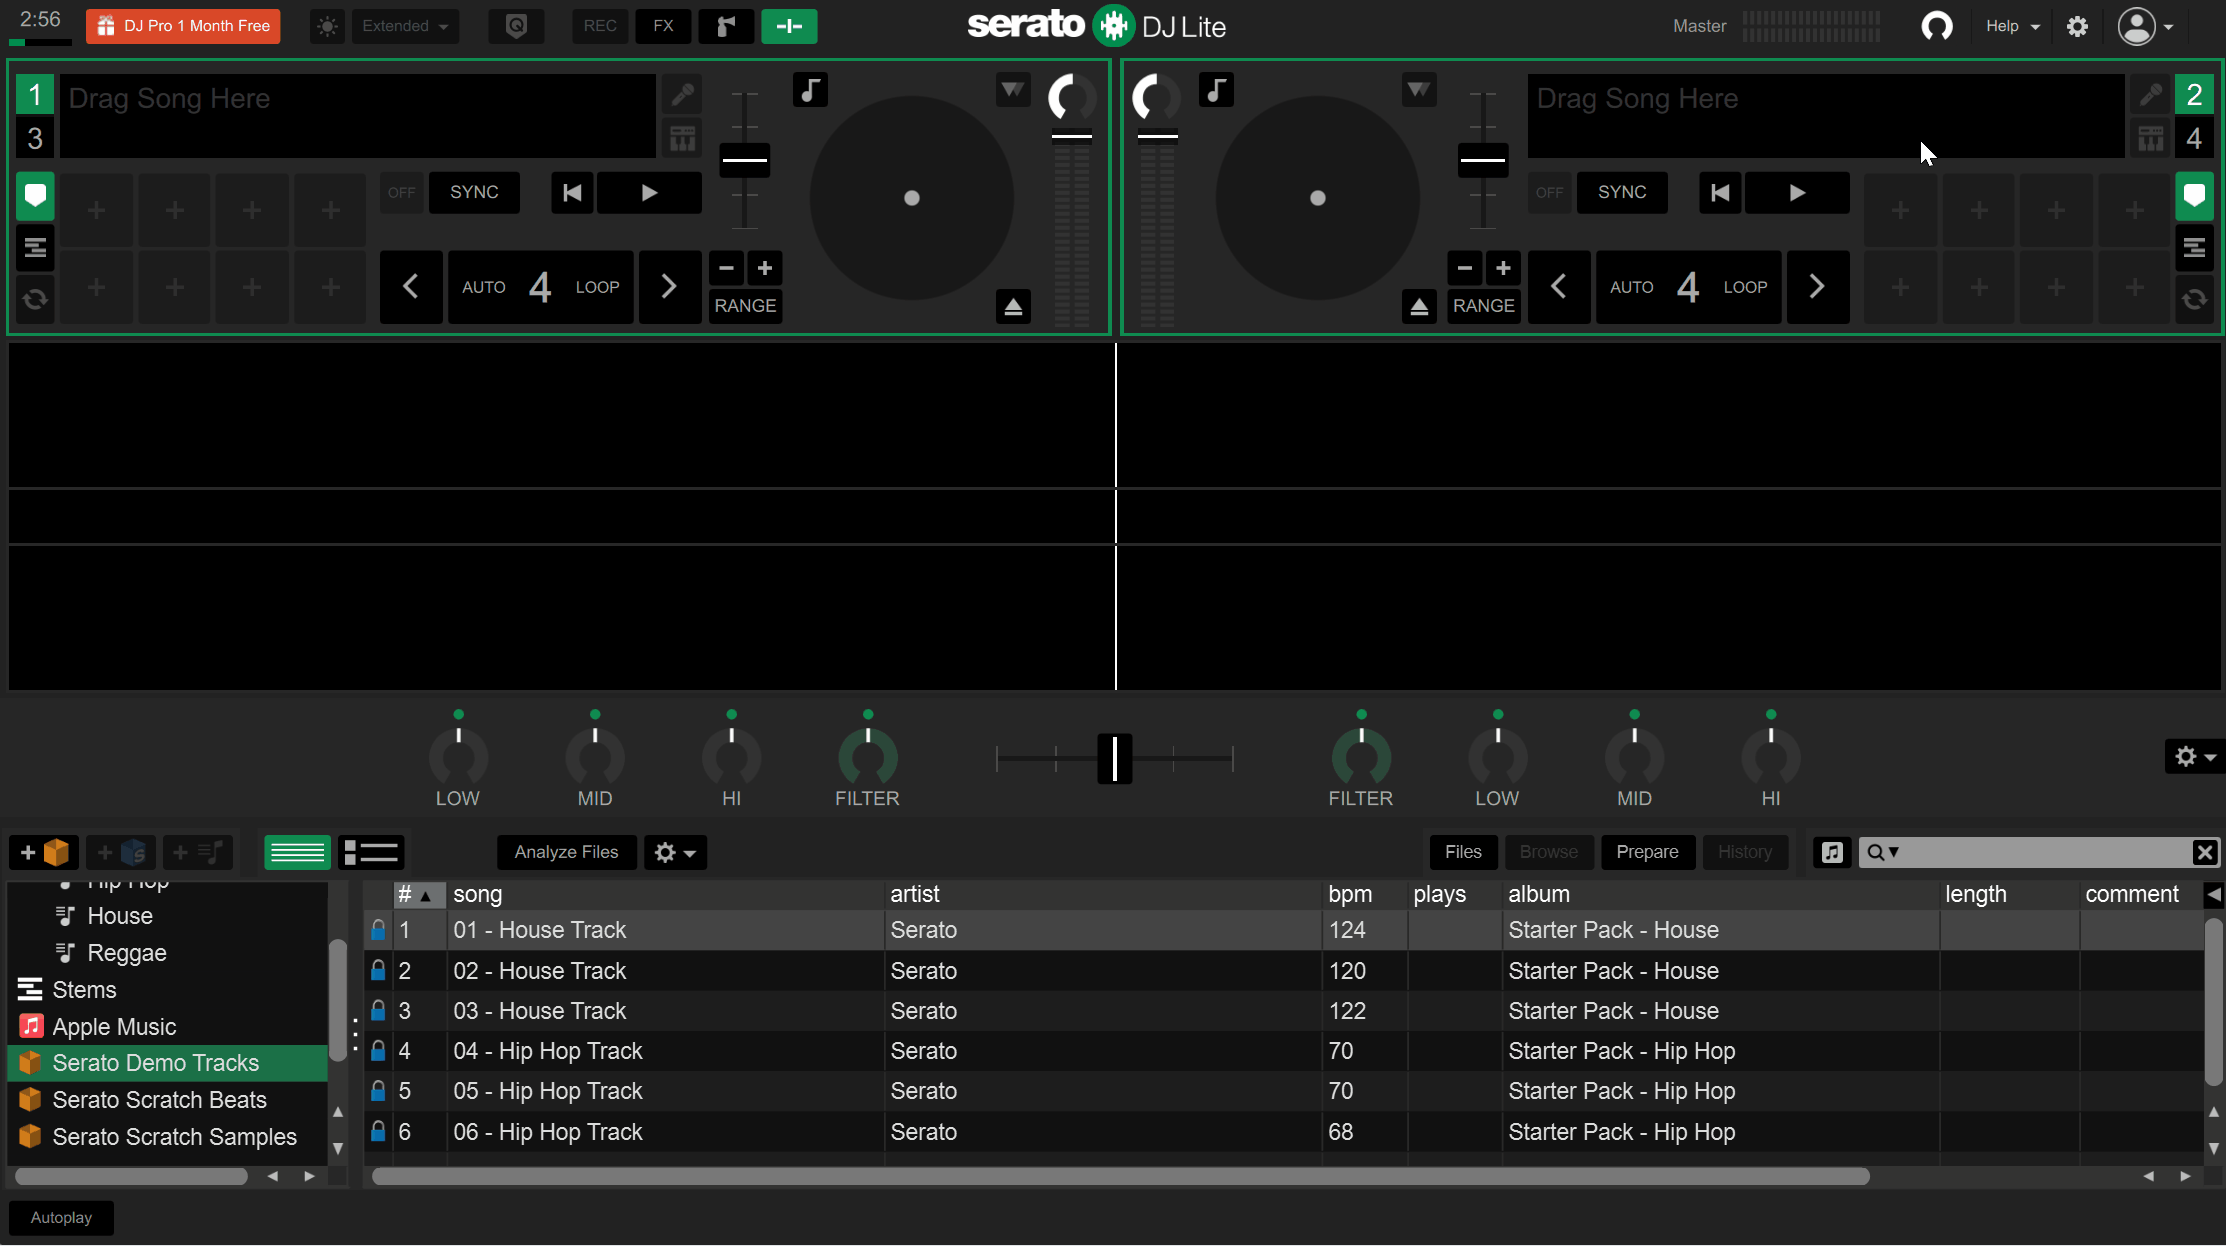2226x1246 pixels.
Task: Open deck 2 censor dropdown arrow
Action: coord(1418,90)
